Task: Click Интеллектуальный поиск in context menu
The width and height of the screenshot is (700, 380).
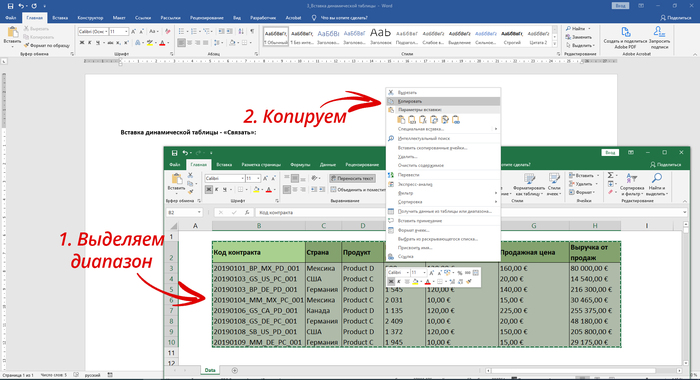Action: click(x=443, y=138)
